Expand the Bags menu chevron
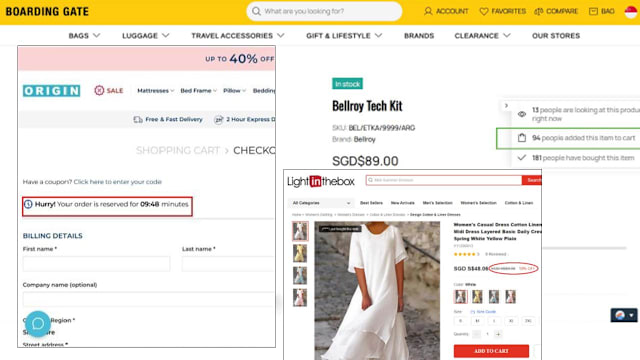 tap(97, 36)
